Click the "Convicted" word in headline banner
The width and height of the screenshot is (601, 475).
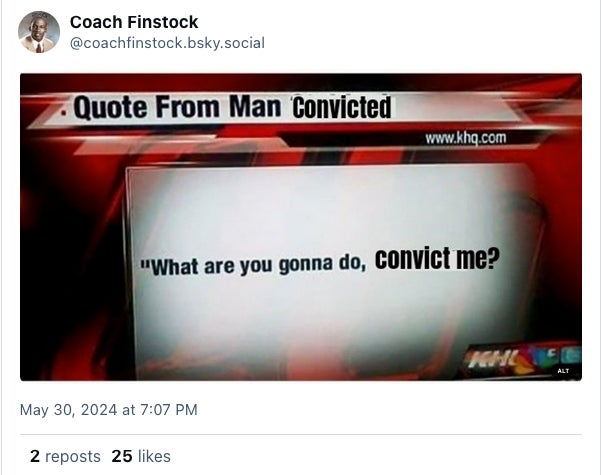point(342,106)
